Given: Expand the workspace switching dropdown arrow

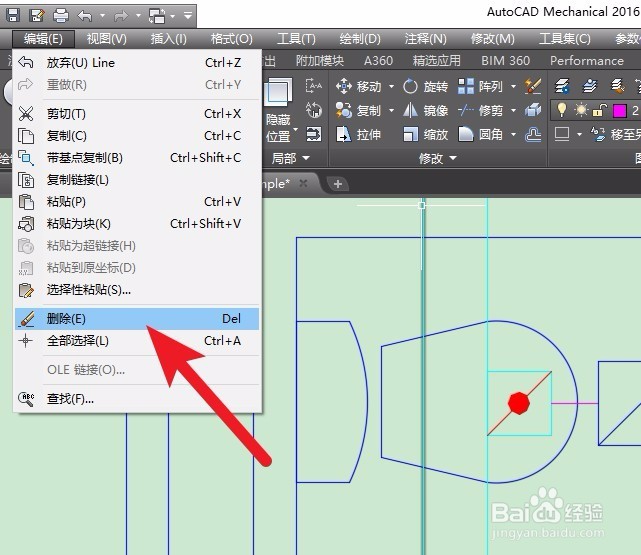Looking at the screenshot, I should (173, 16).
